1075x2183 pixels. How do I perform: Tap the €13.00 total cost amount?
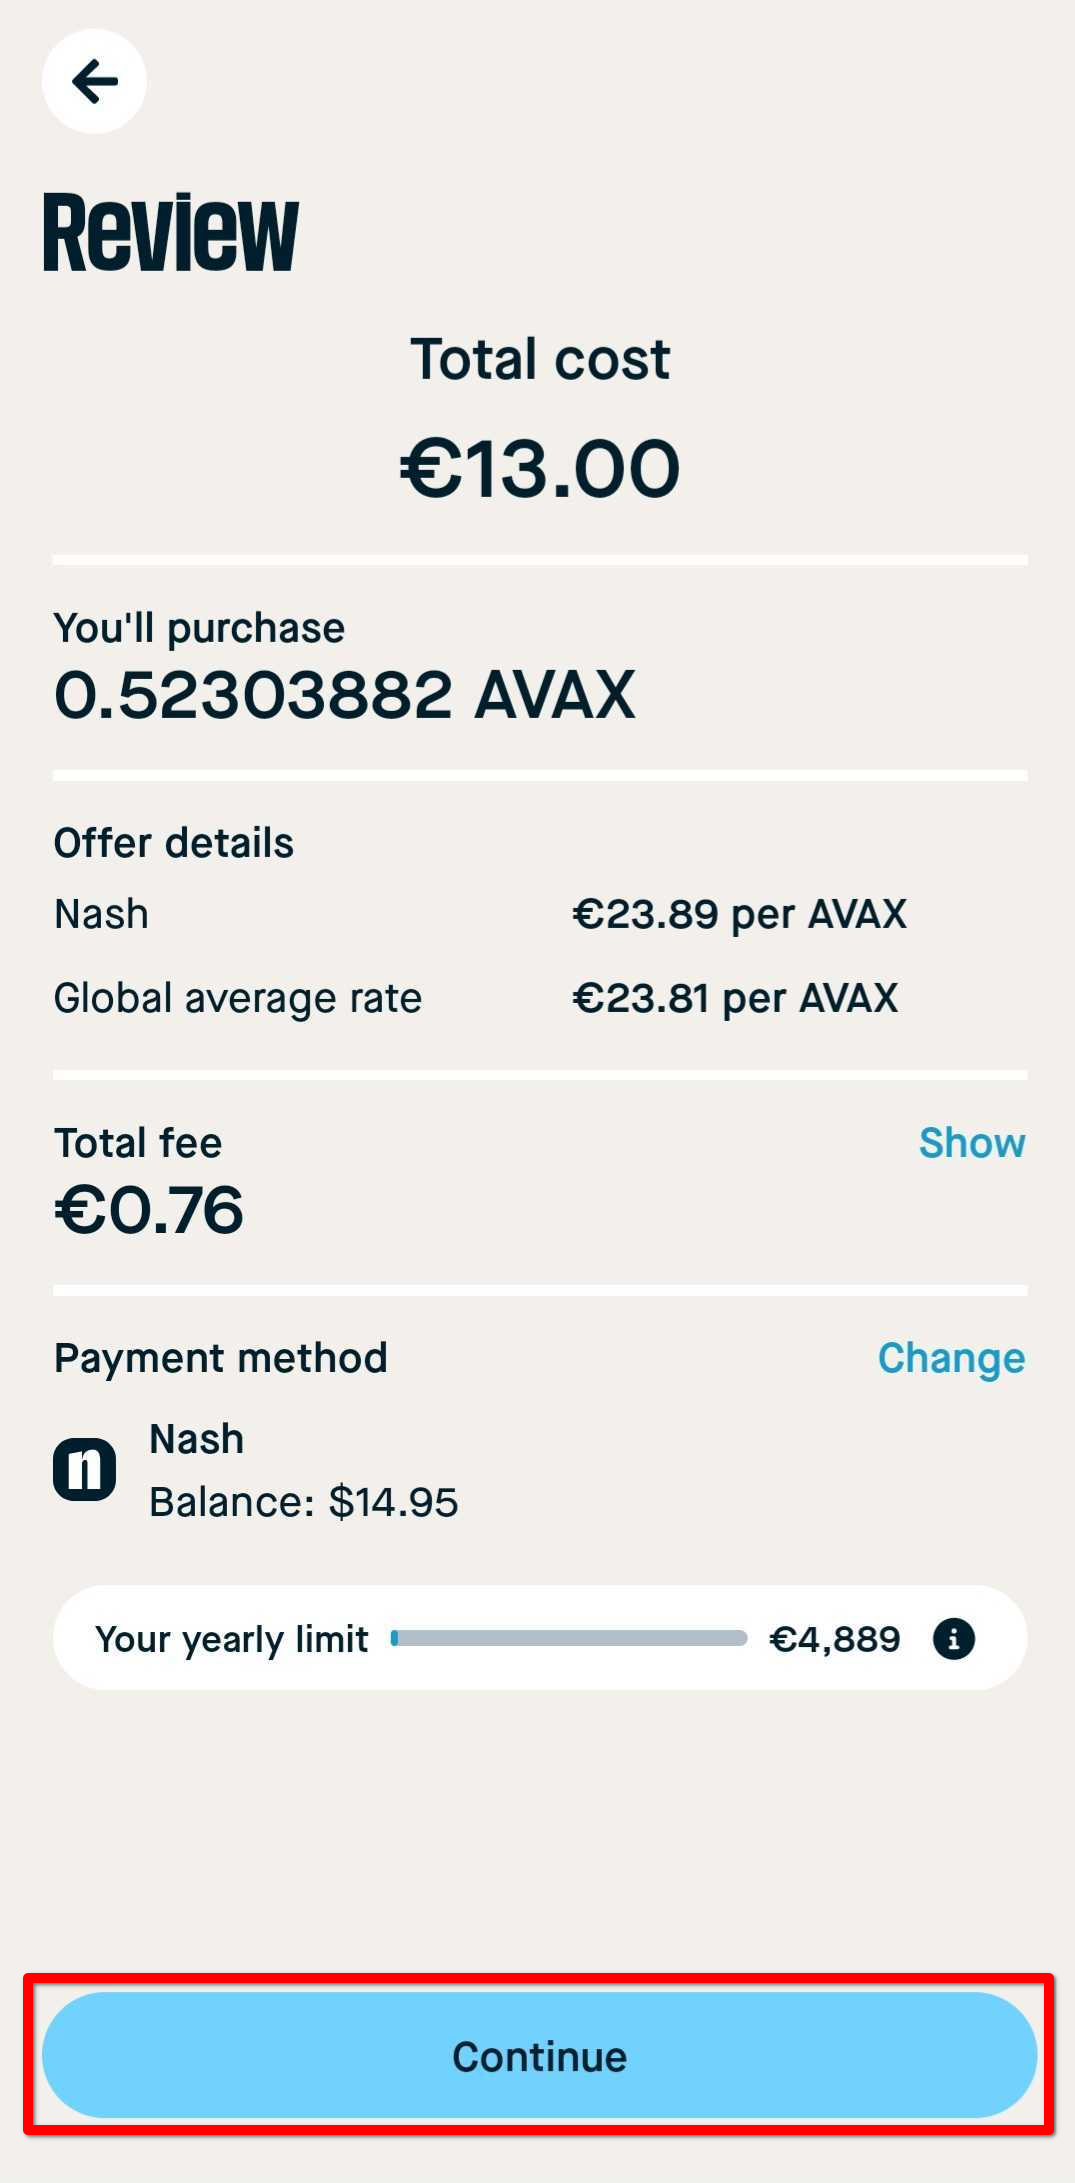click(540, 468)
